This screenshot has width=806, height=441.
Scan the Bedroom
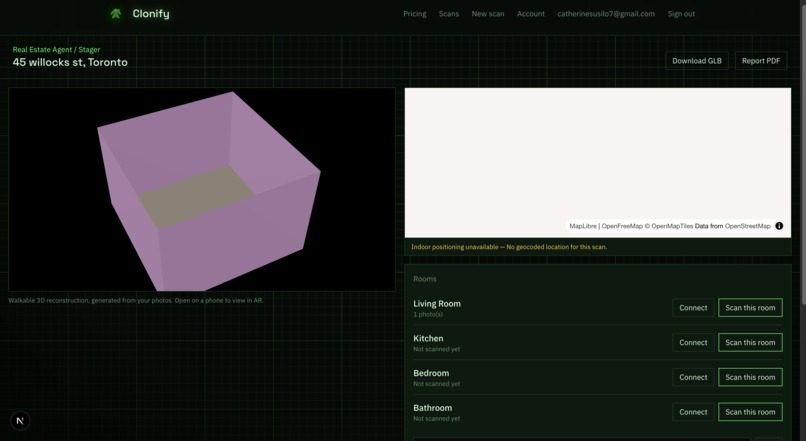750,377
